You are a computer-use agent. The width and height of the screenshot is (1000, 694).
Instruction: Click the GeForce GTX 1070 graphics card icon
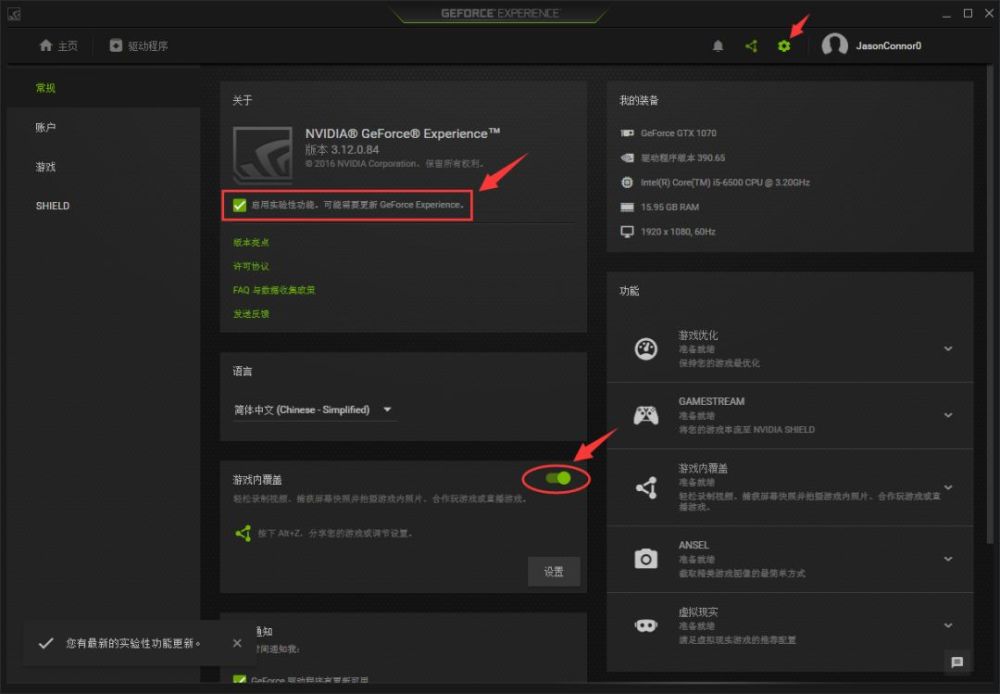click(x=627, y=133)
